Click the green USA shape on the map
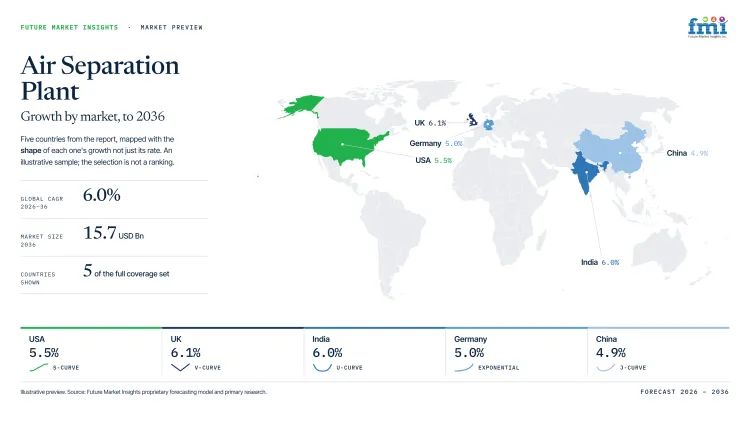Screen dimensions: 750x421 pos(349,146)
